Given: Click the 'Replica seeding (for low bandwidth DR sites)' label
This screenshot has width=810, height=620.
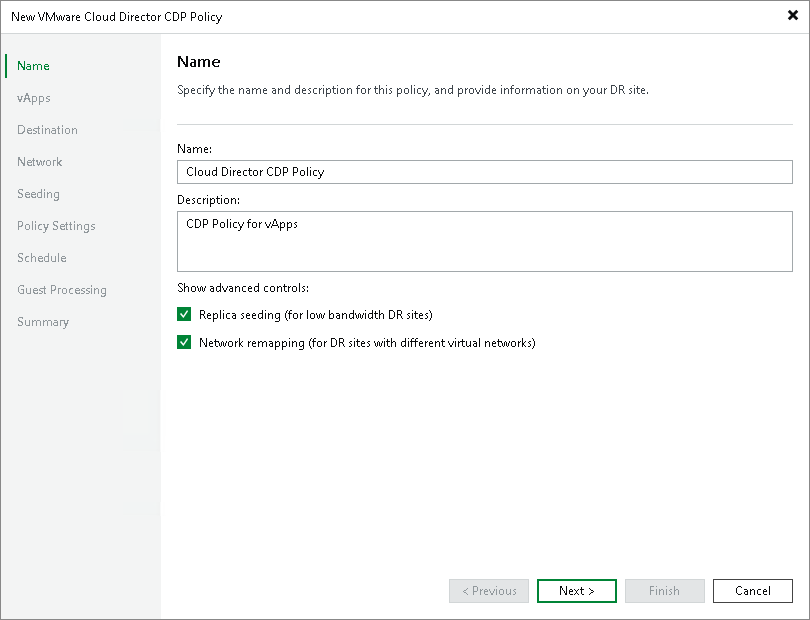Looking at the screenshot, I should (316, 315).
